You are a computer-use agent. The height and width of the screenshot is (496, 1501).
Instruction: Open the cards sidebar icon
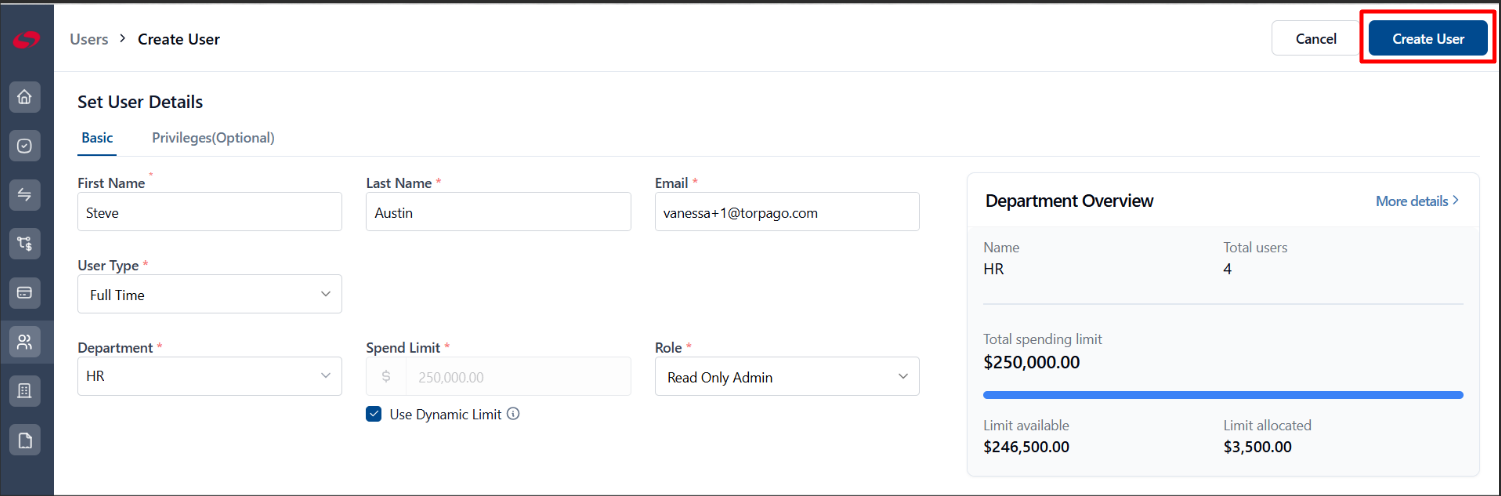(25, 293)
